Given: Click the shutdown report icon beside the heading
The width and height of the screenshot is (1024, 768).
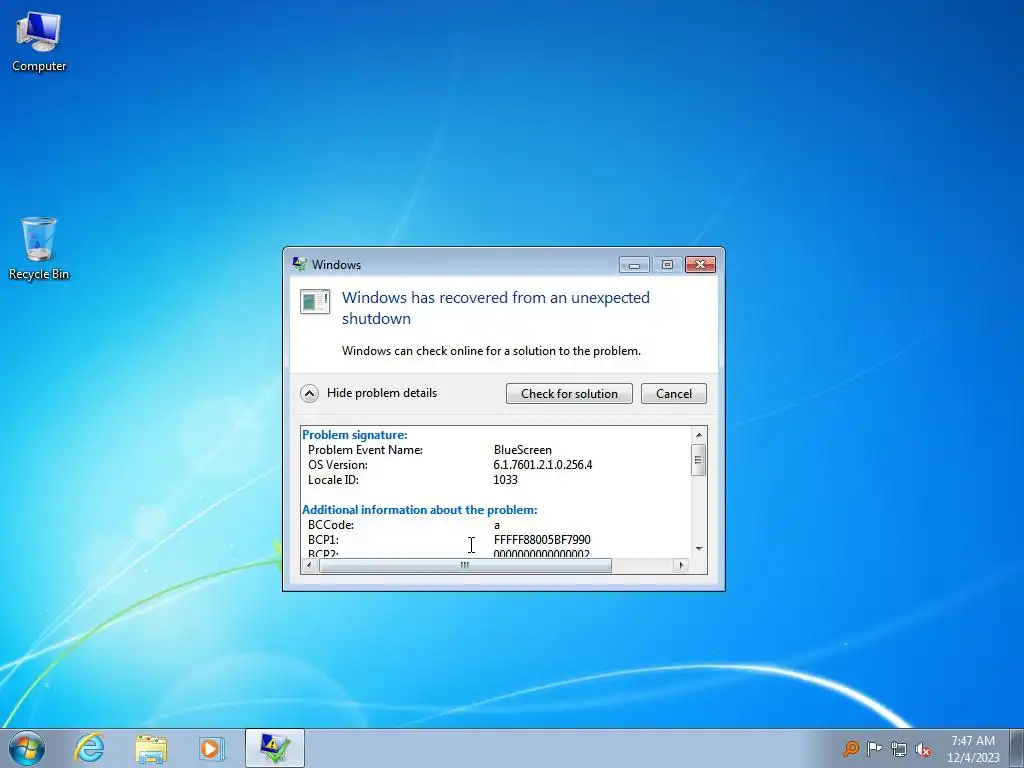Looking at the screenshot, I should tap(315, 301).
